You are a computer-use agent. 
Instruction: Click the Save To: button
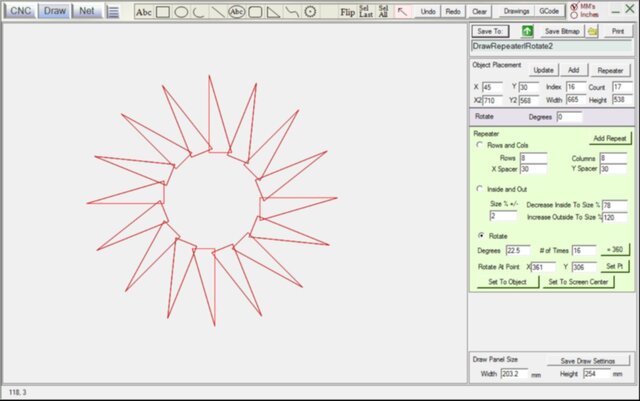[x=490, y=31]
